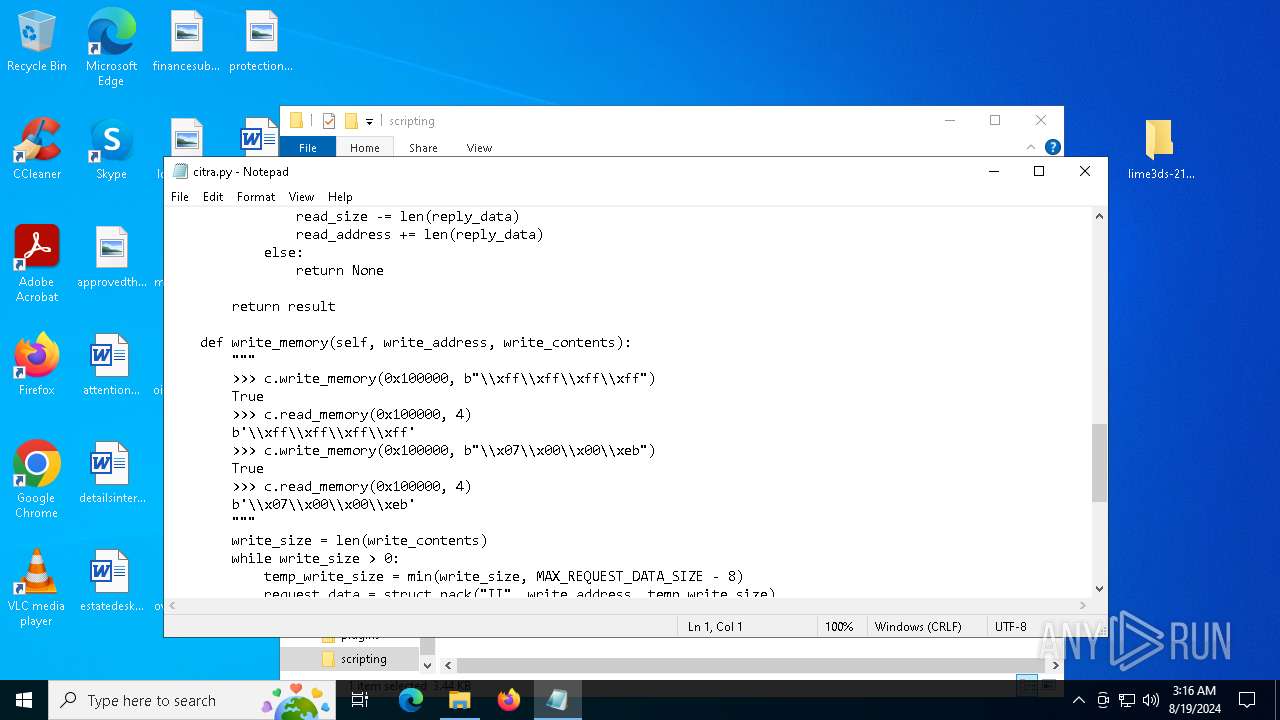Open the Notepad View menu
Viewport: 1280px width, 720px height.
click(301, 197)
